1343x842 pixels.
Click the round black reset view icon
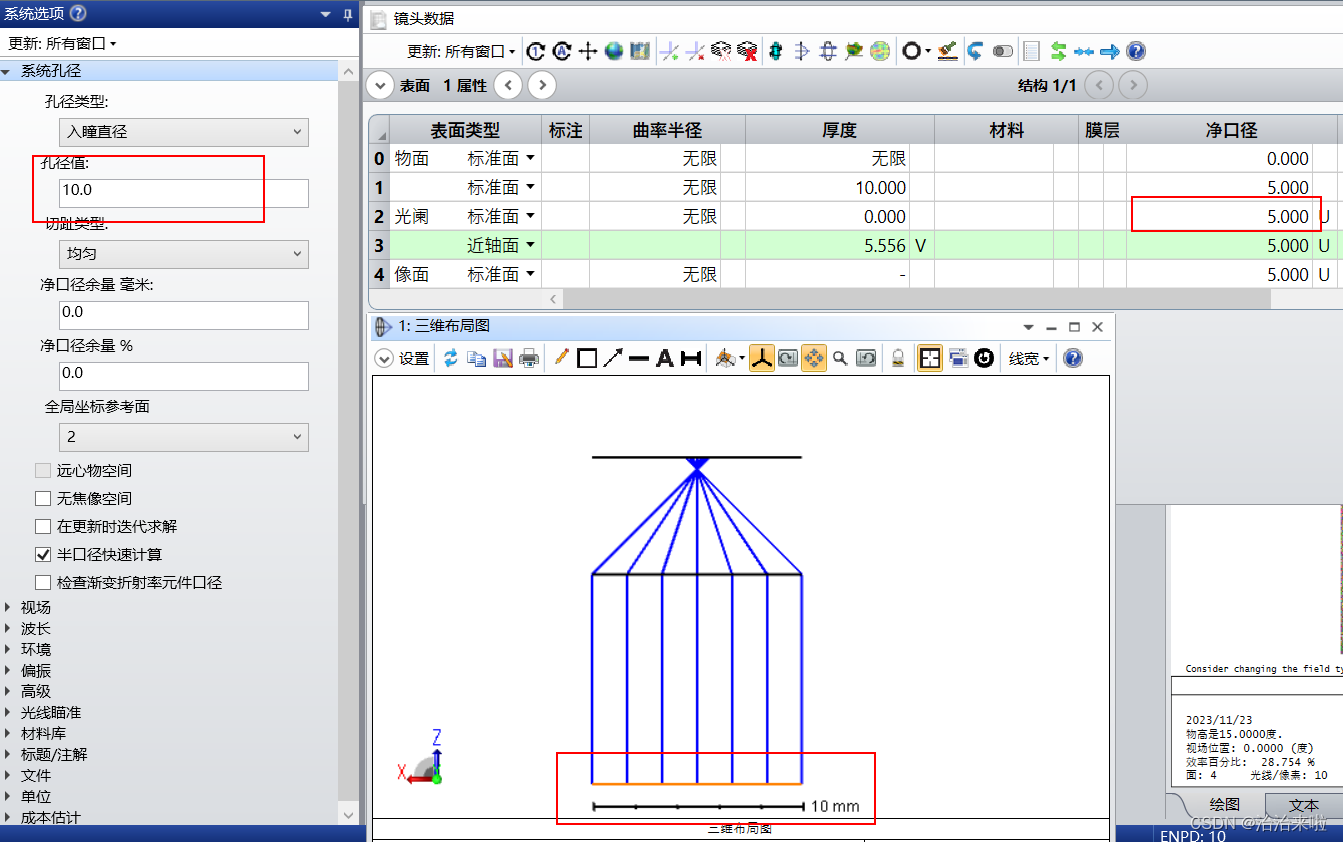(x=984, y=358)
